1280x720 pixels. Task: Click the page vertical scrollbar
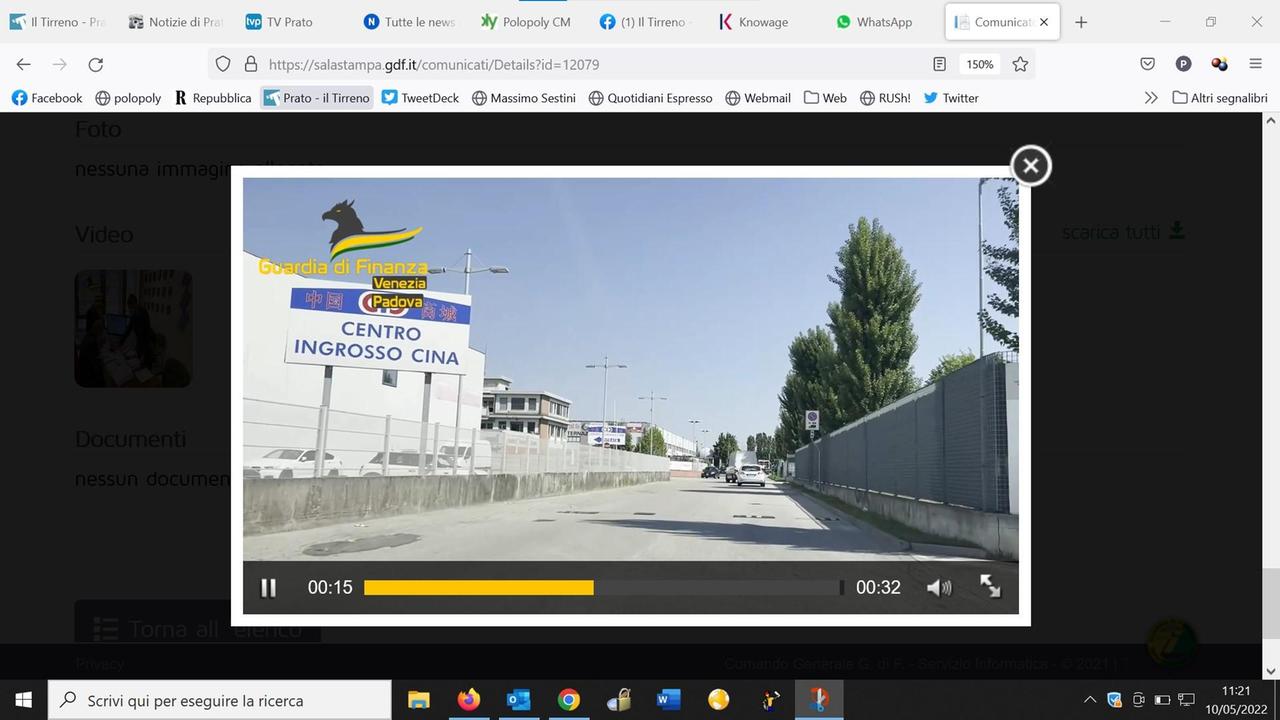1271,603
